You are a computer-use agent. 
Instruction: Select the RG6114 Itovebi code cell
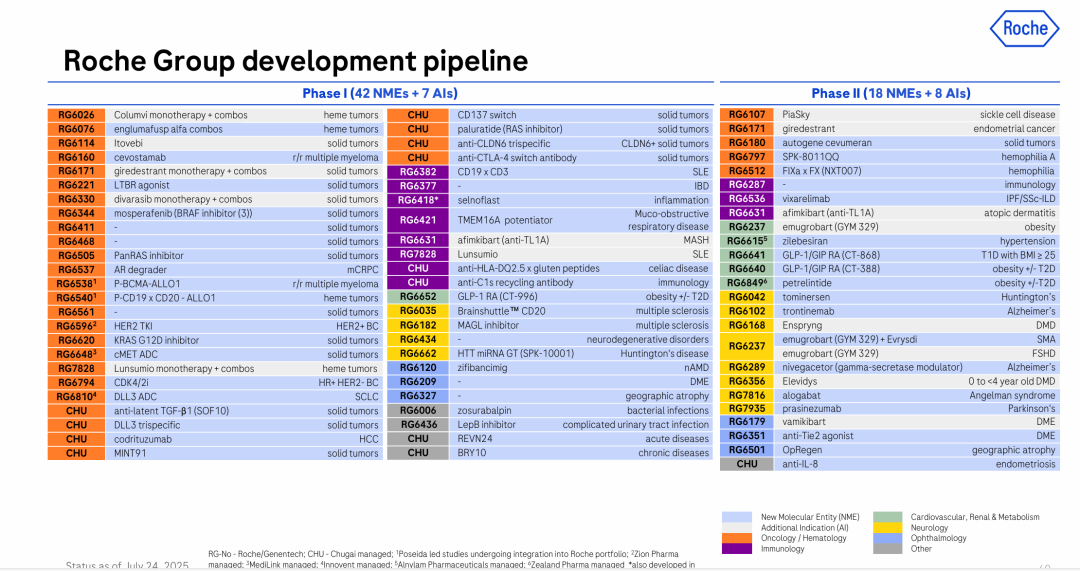click(x=76, y=143)
